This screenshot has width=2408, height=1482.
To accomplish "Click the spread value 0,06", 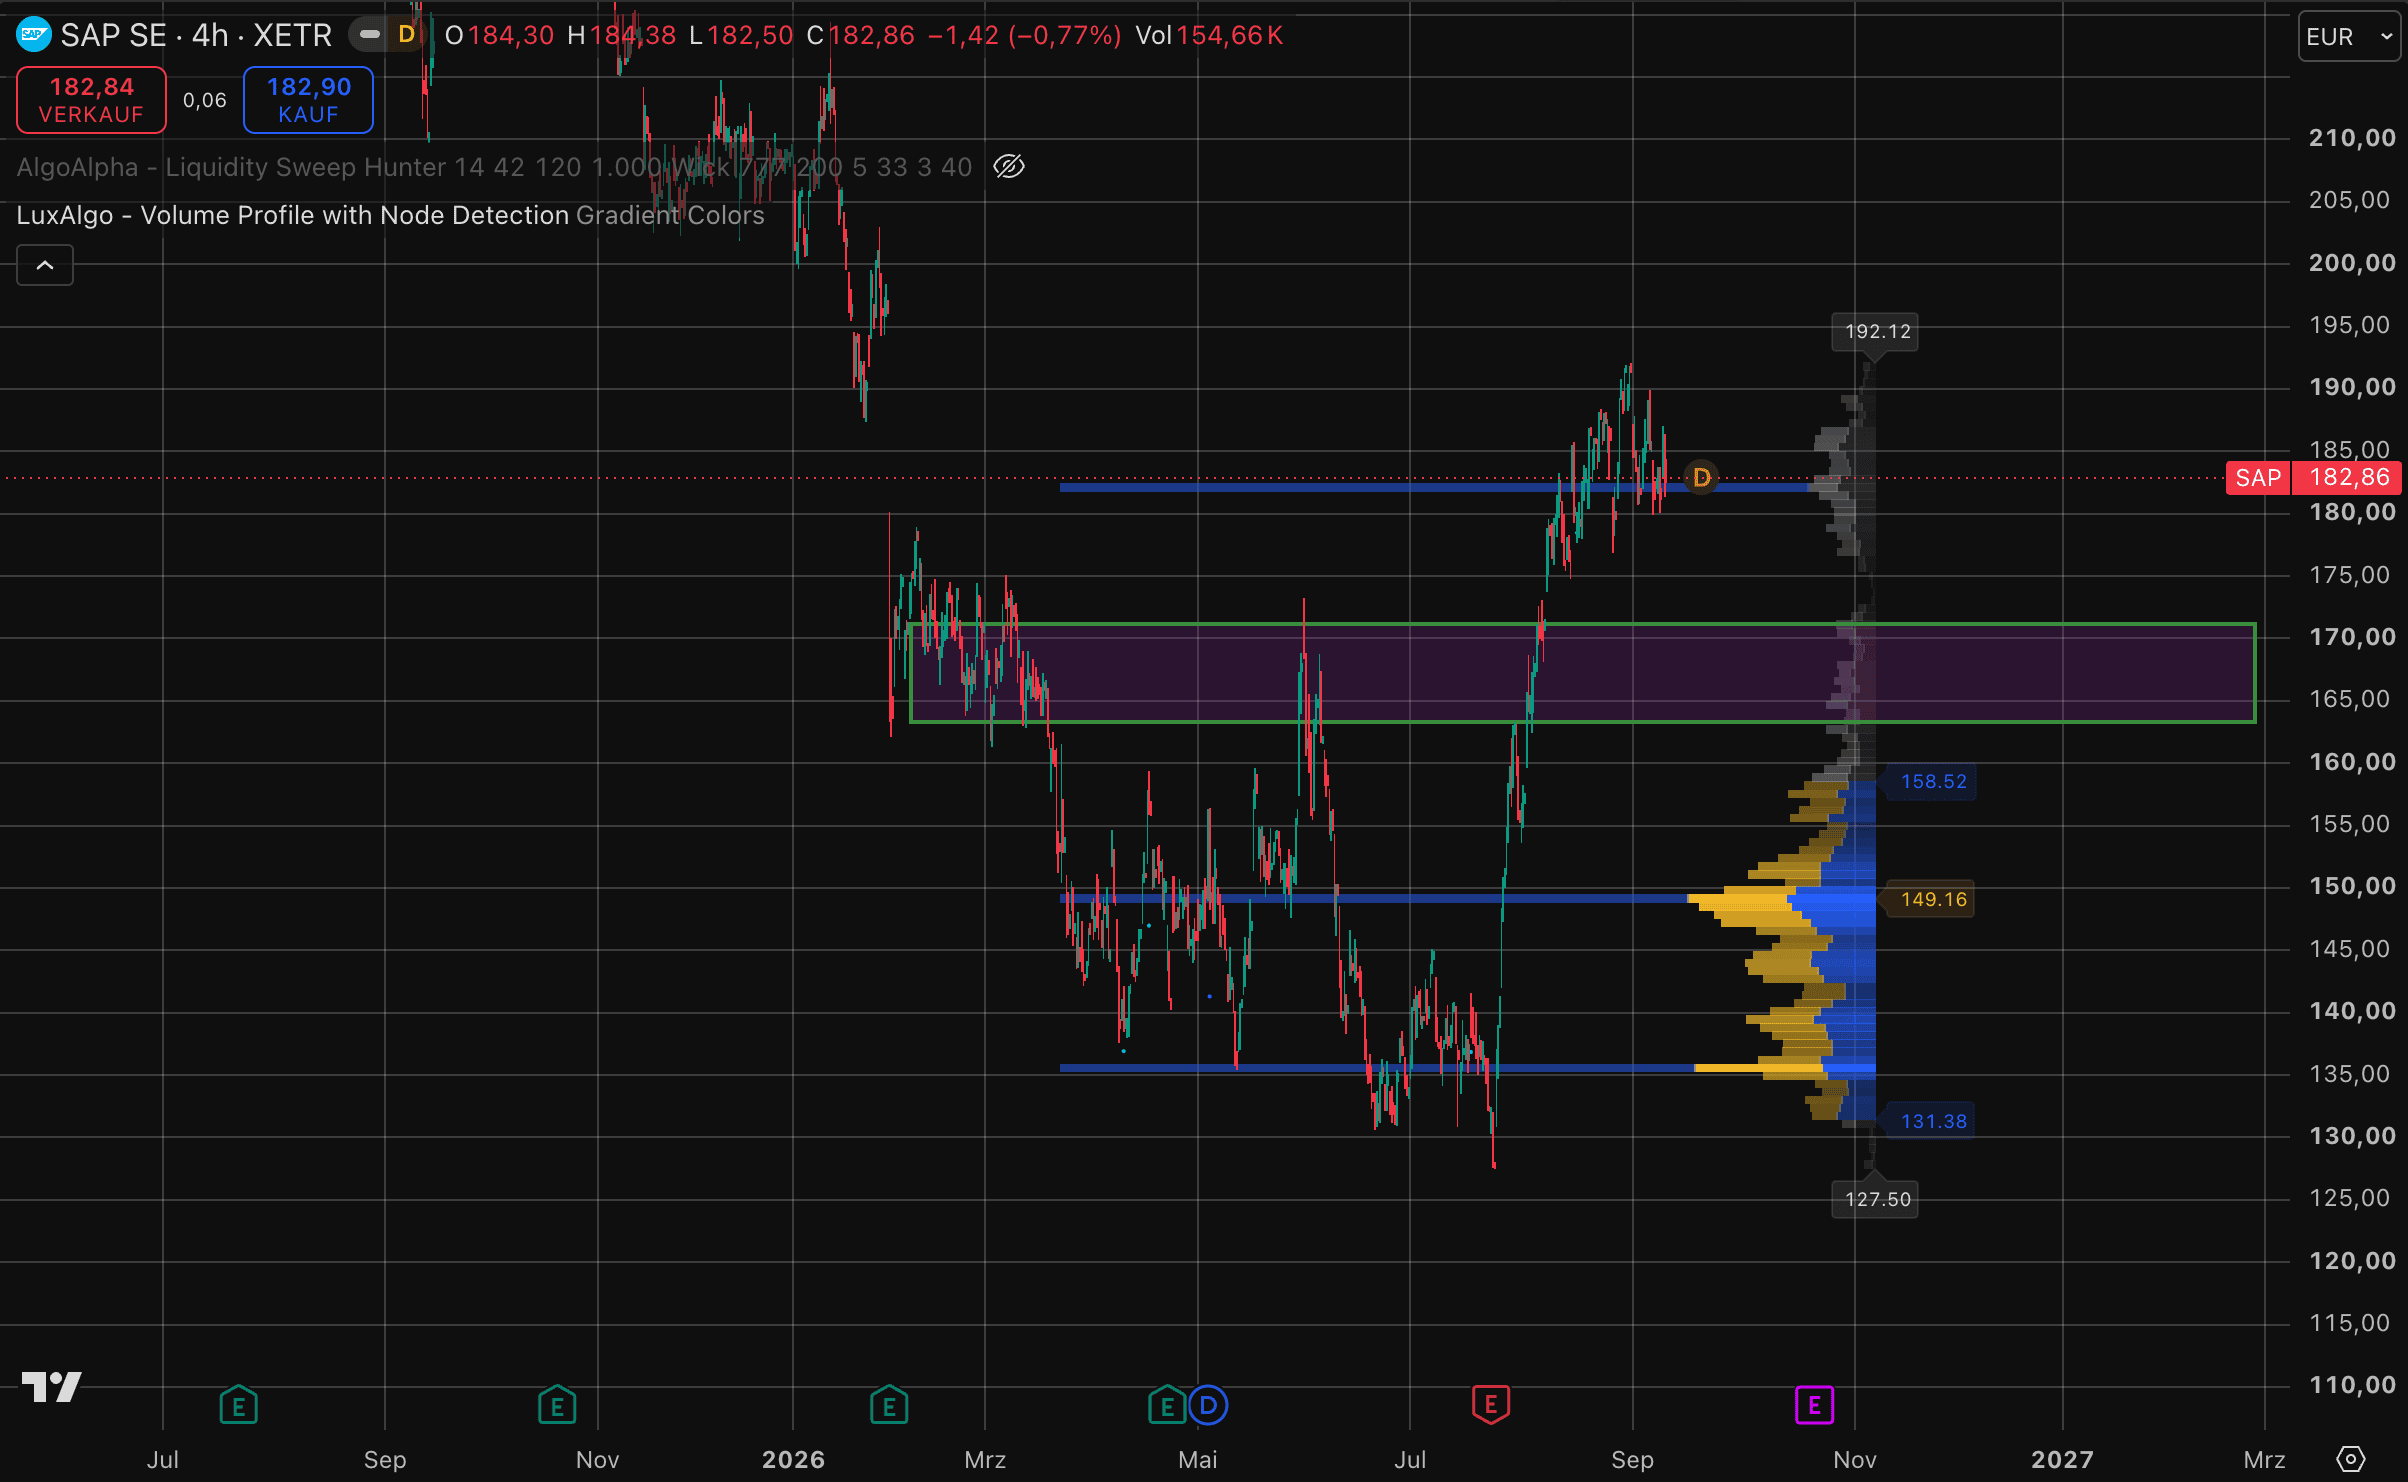I will 205,100.
